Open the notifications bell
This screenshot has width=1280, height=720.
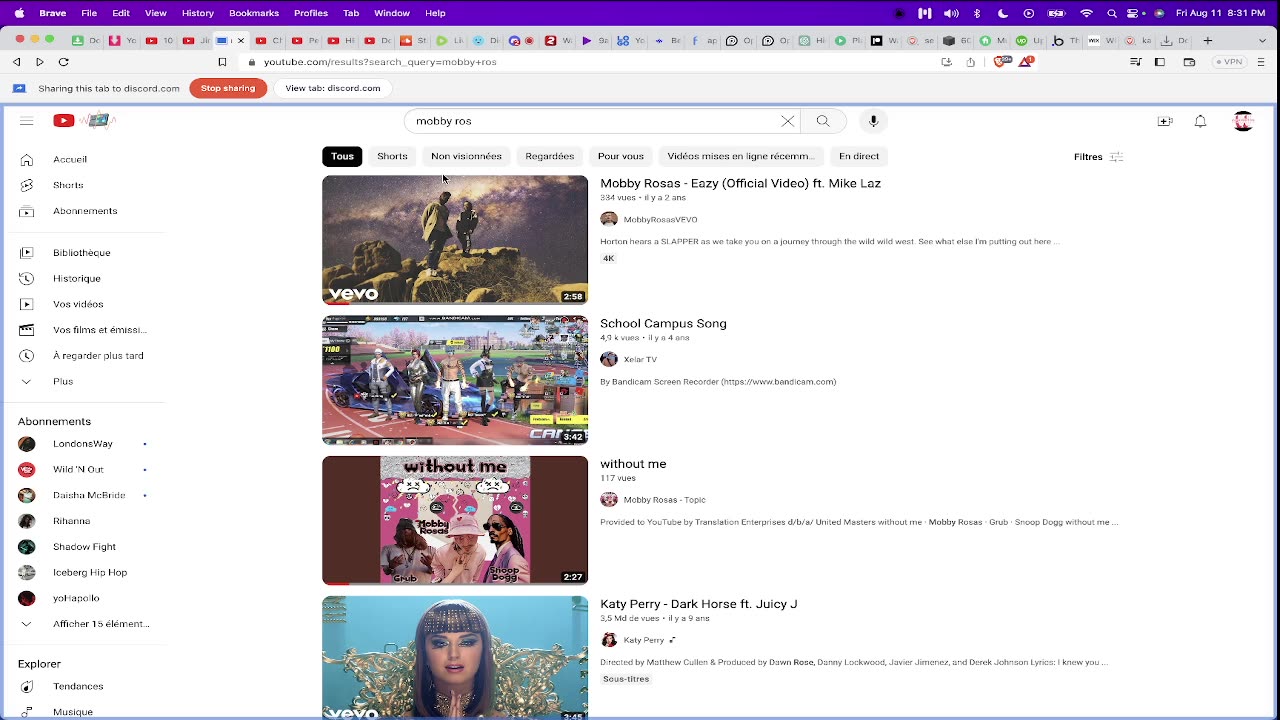point(1200,121)
